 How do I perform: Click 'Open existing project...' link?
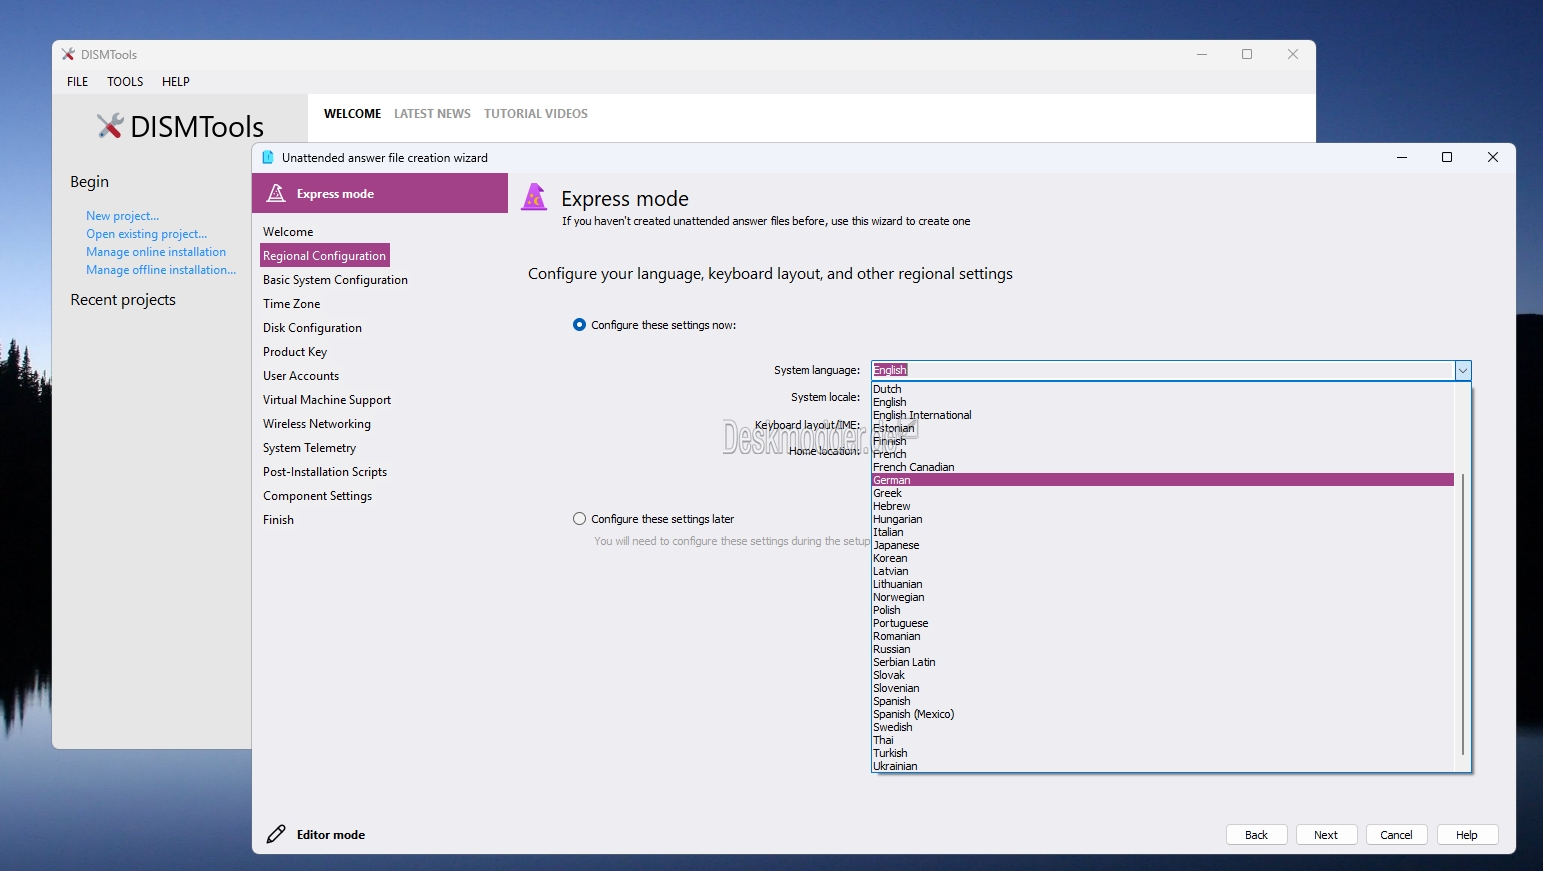[x=146, y=234]
